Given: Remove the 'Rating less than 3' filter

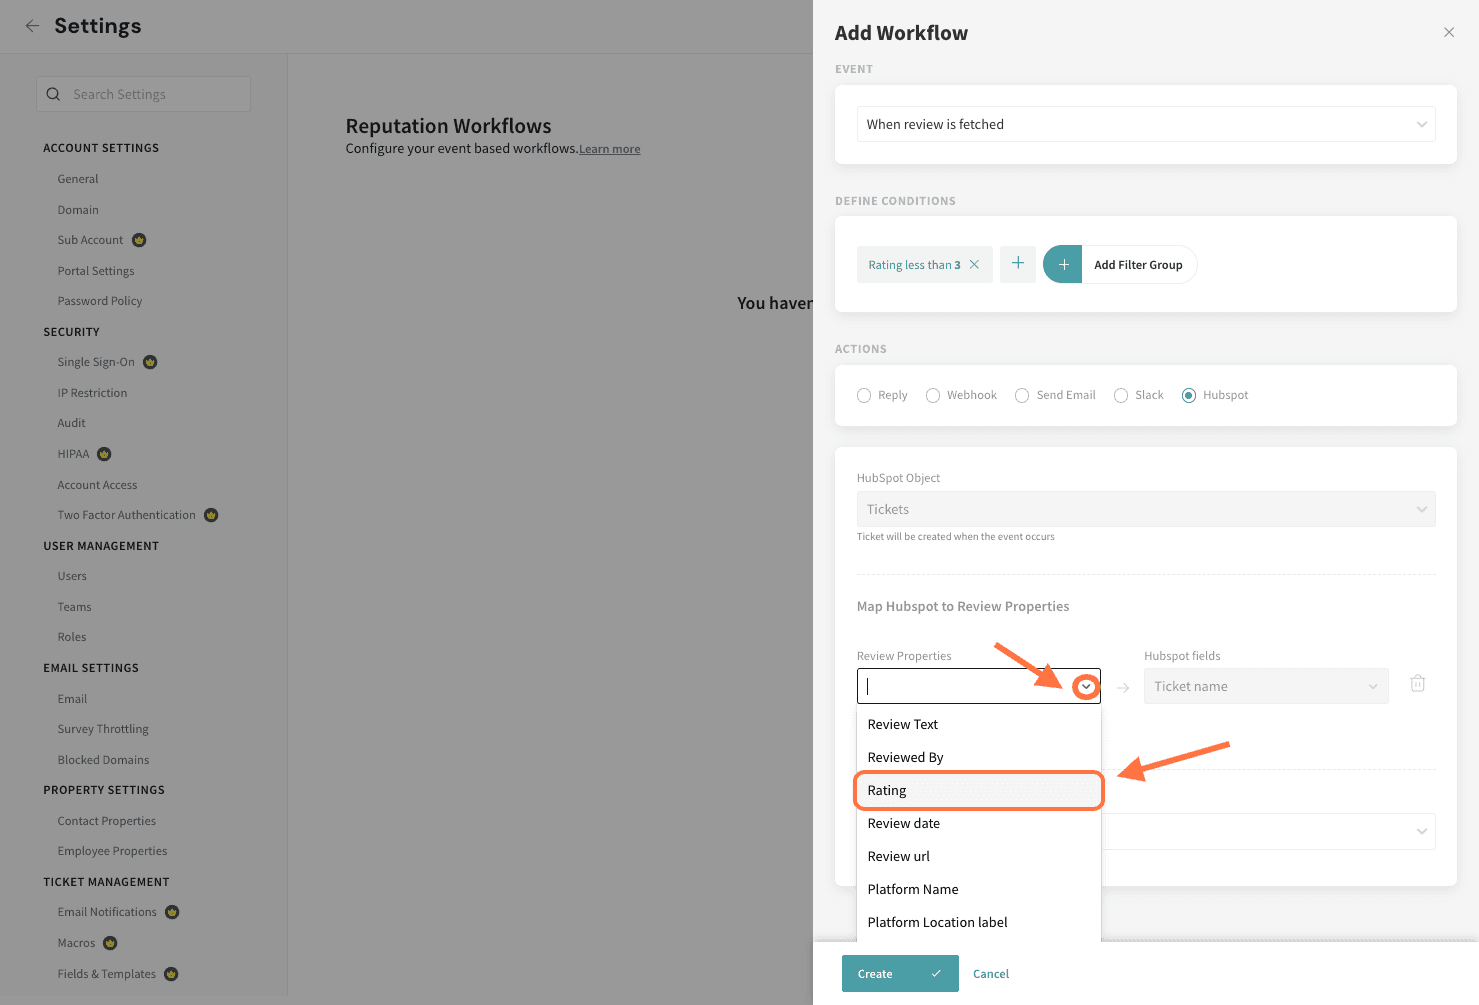Looking at the screenshot, I should (x=974, y=265).
